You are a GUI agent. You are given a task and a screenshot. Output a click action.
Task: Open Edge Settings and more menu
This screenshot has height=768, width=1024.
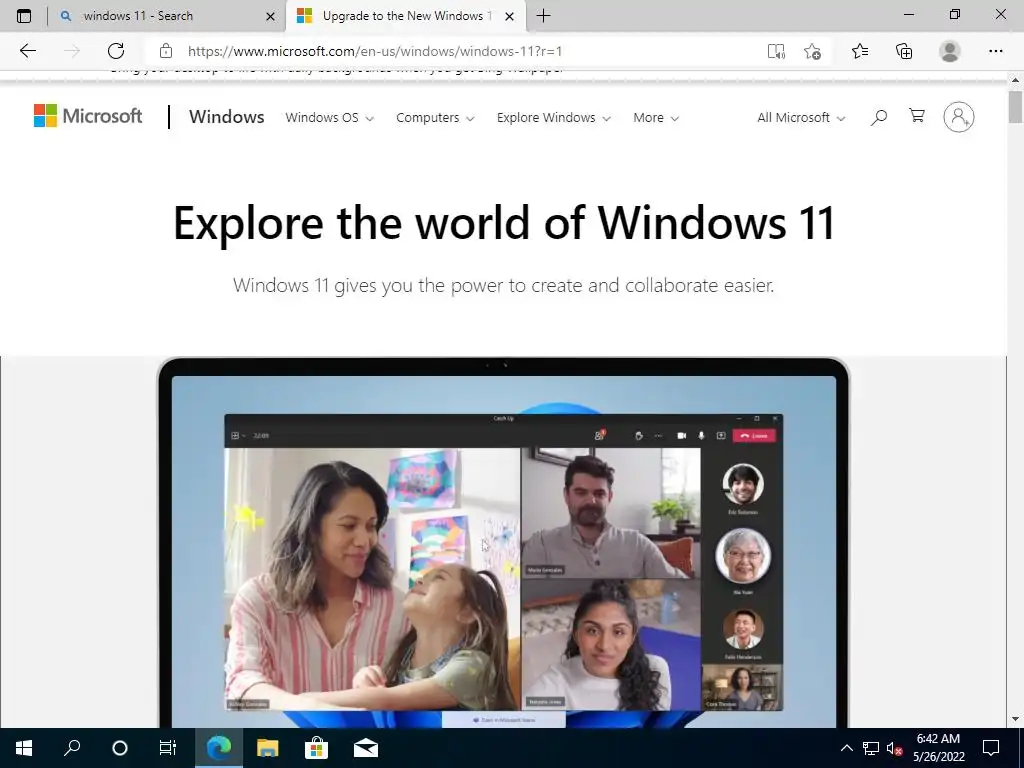995,51
